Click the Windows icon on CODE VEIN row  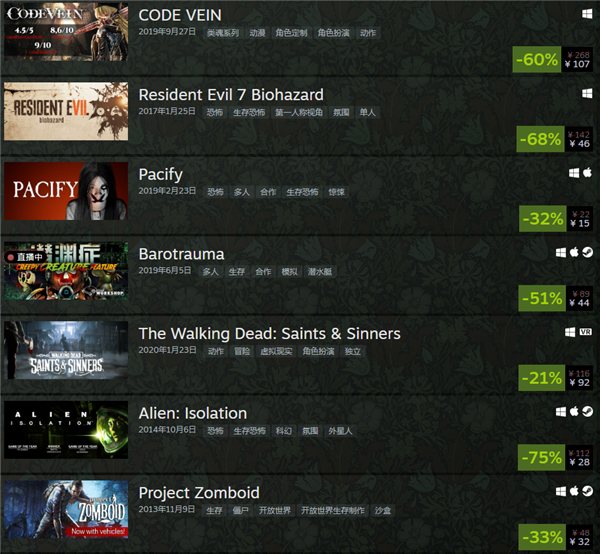587,14
